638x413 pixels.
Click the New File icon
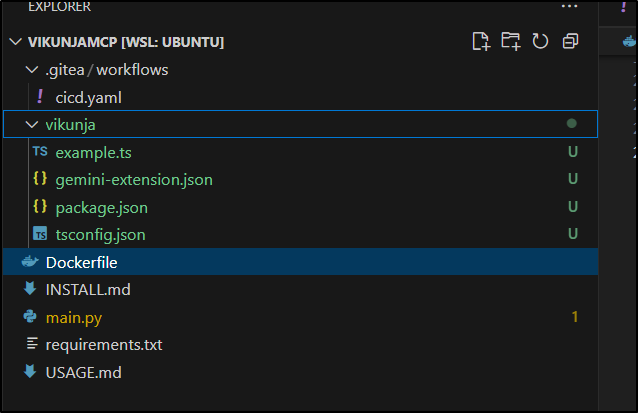coord(481,41)
